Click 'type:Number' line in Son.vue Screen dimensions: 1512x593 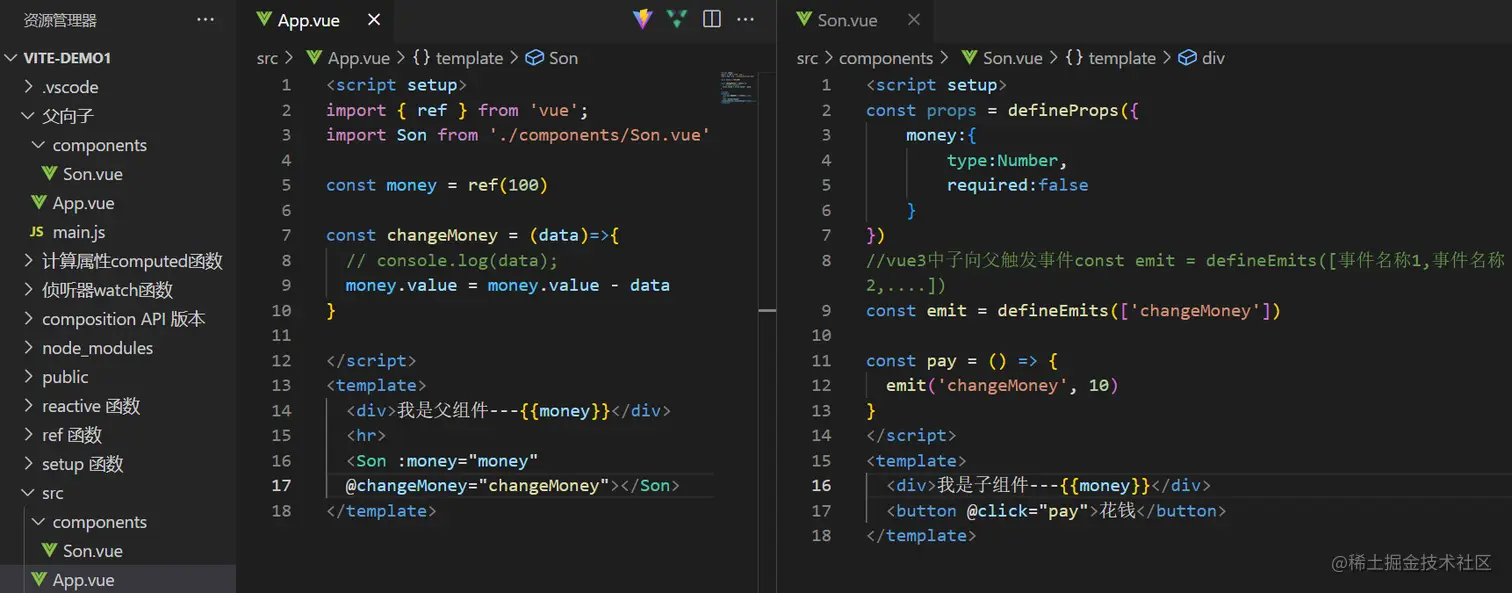(x=1007, y=160)
